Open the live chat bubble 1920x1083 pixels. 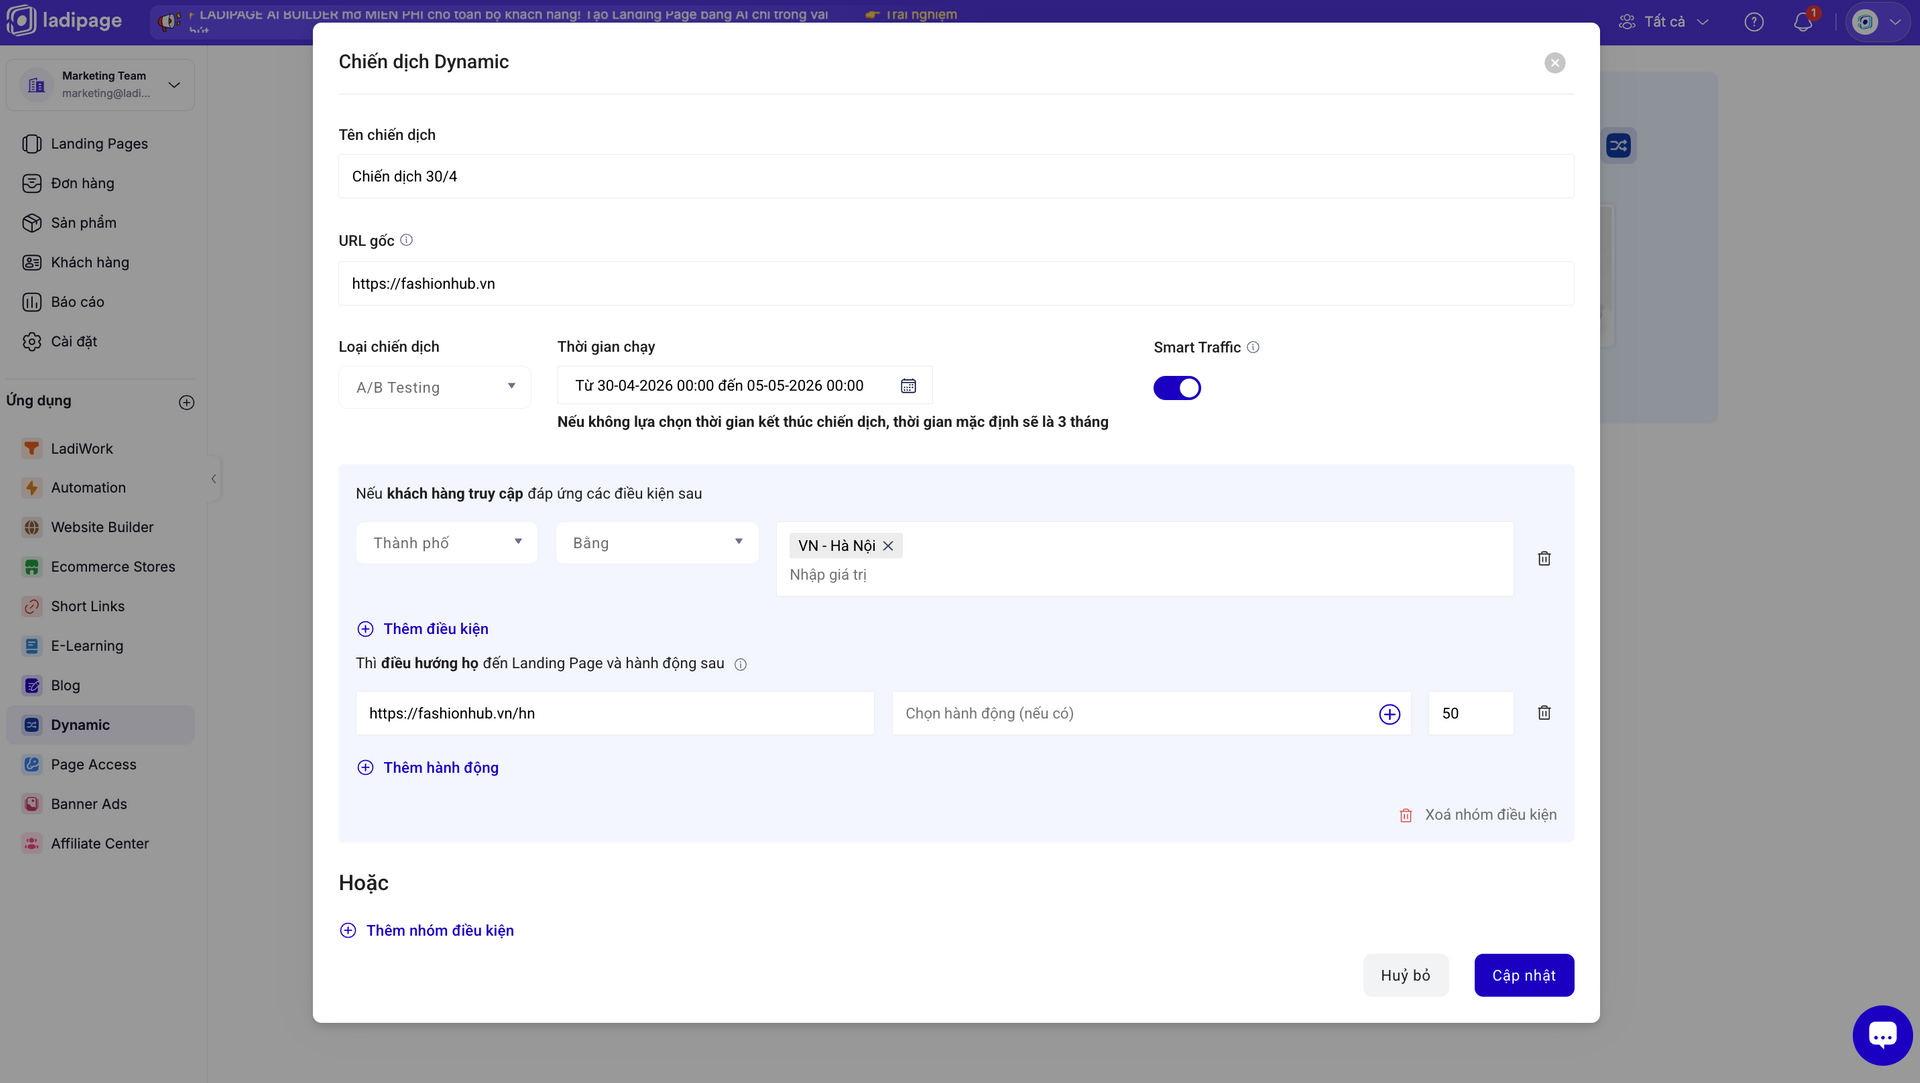point(1882,1036)
